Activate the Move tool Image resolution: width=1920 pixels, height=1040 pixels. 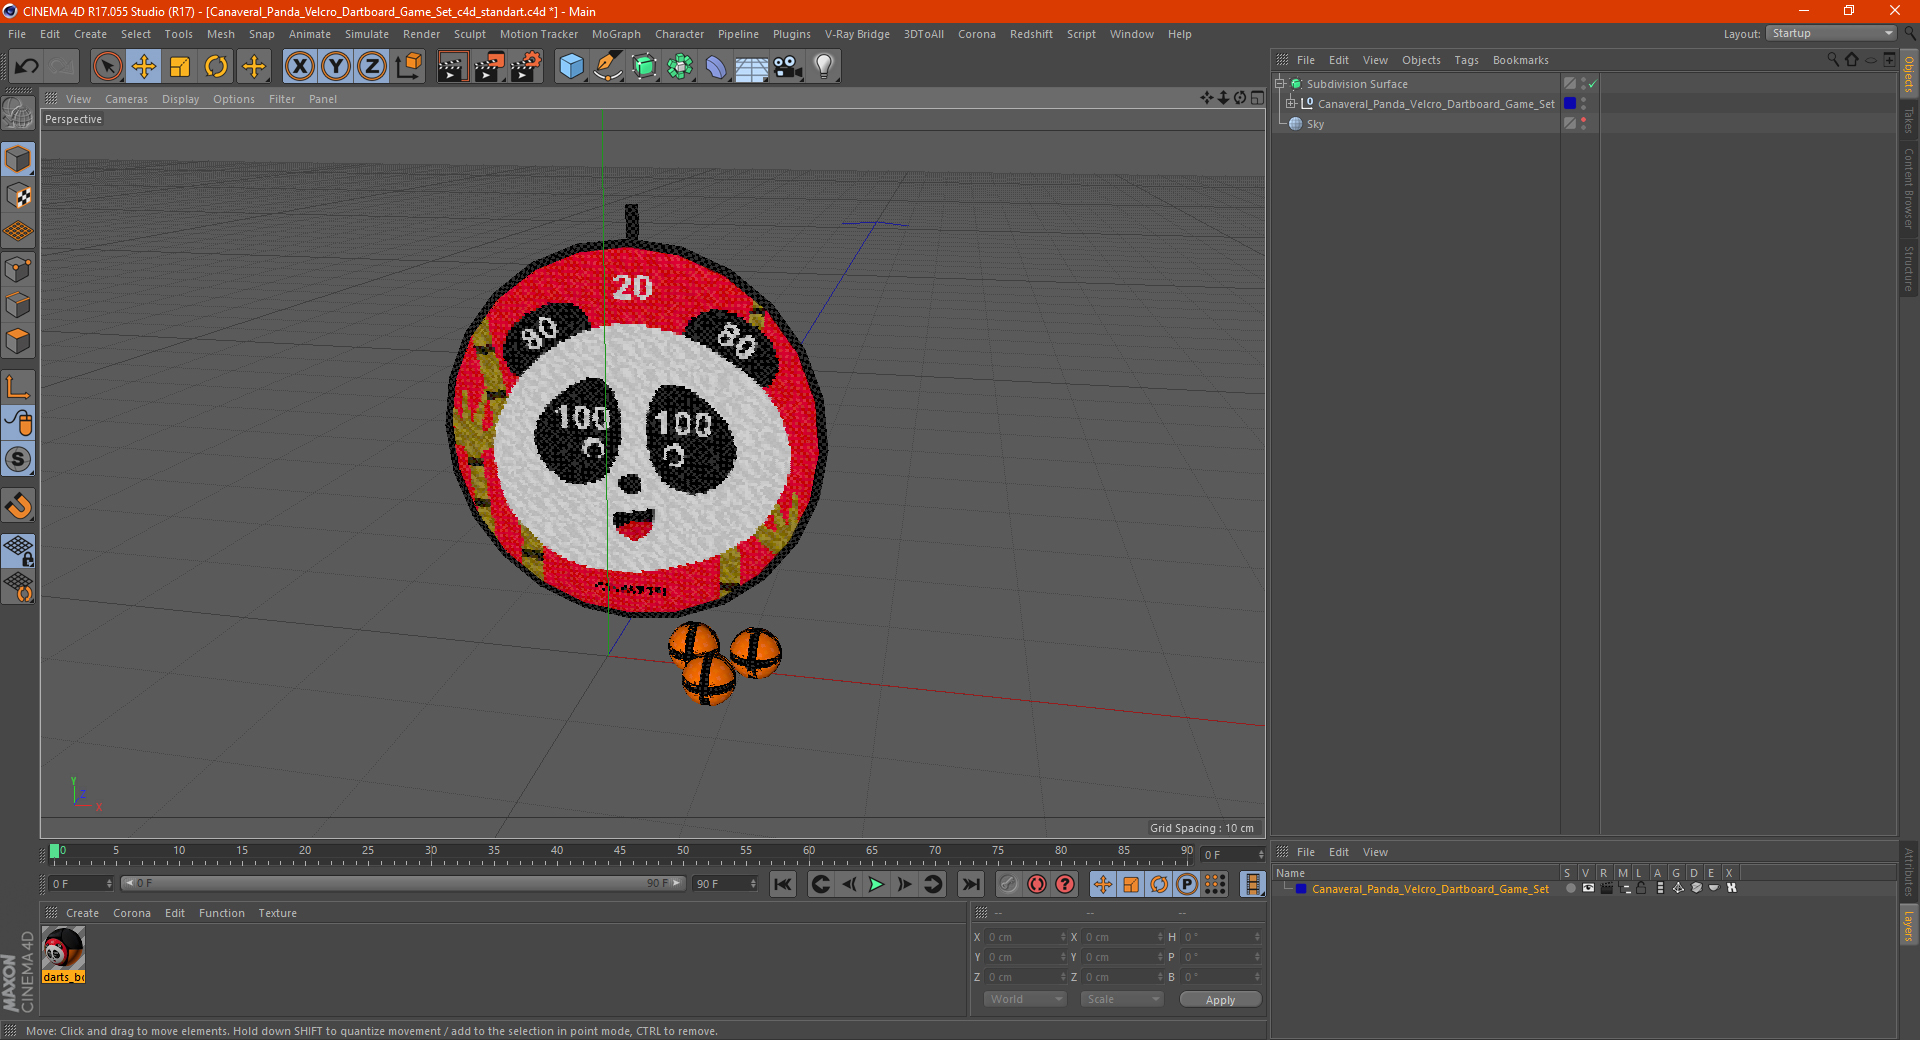144,67
